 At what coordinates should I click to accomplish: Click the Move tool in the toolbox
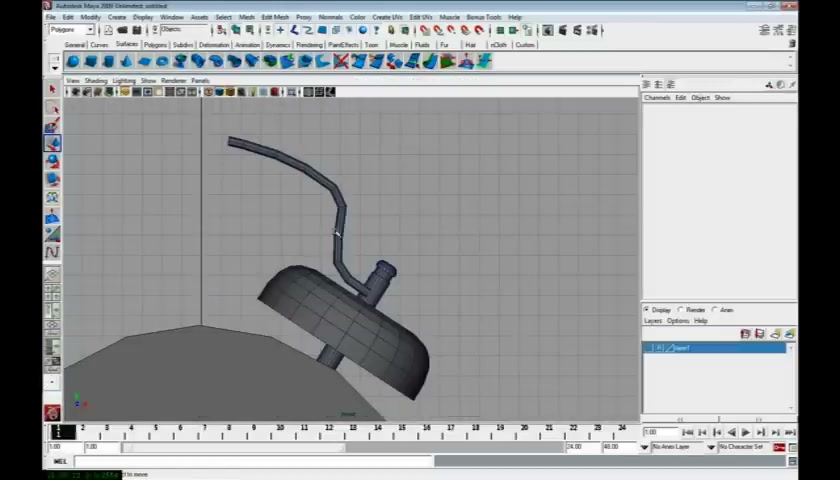coord(52,144)
